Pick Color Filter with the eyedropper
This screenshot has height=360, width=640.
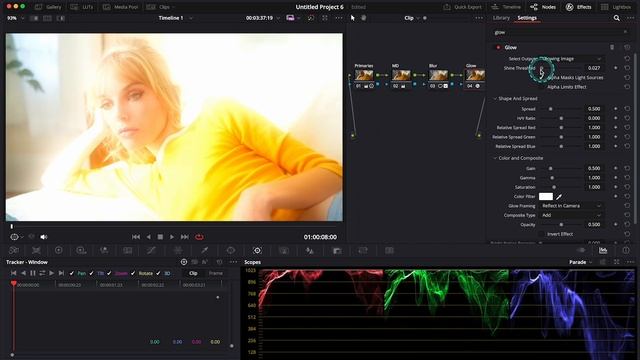559,197
